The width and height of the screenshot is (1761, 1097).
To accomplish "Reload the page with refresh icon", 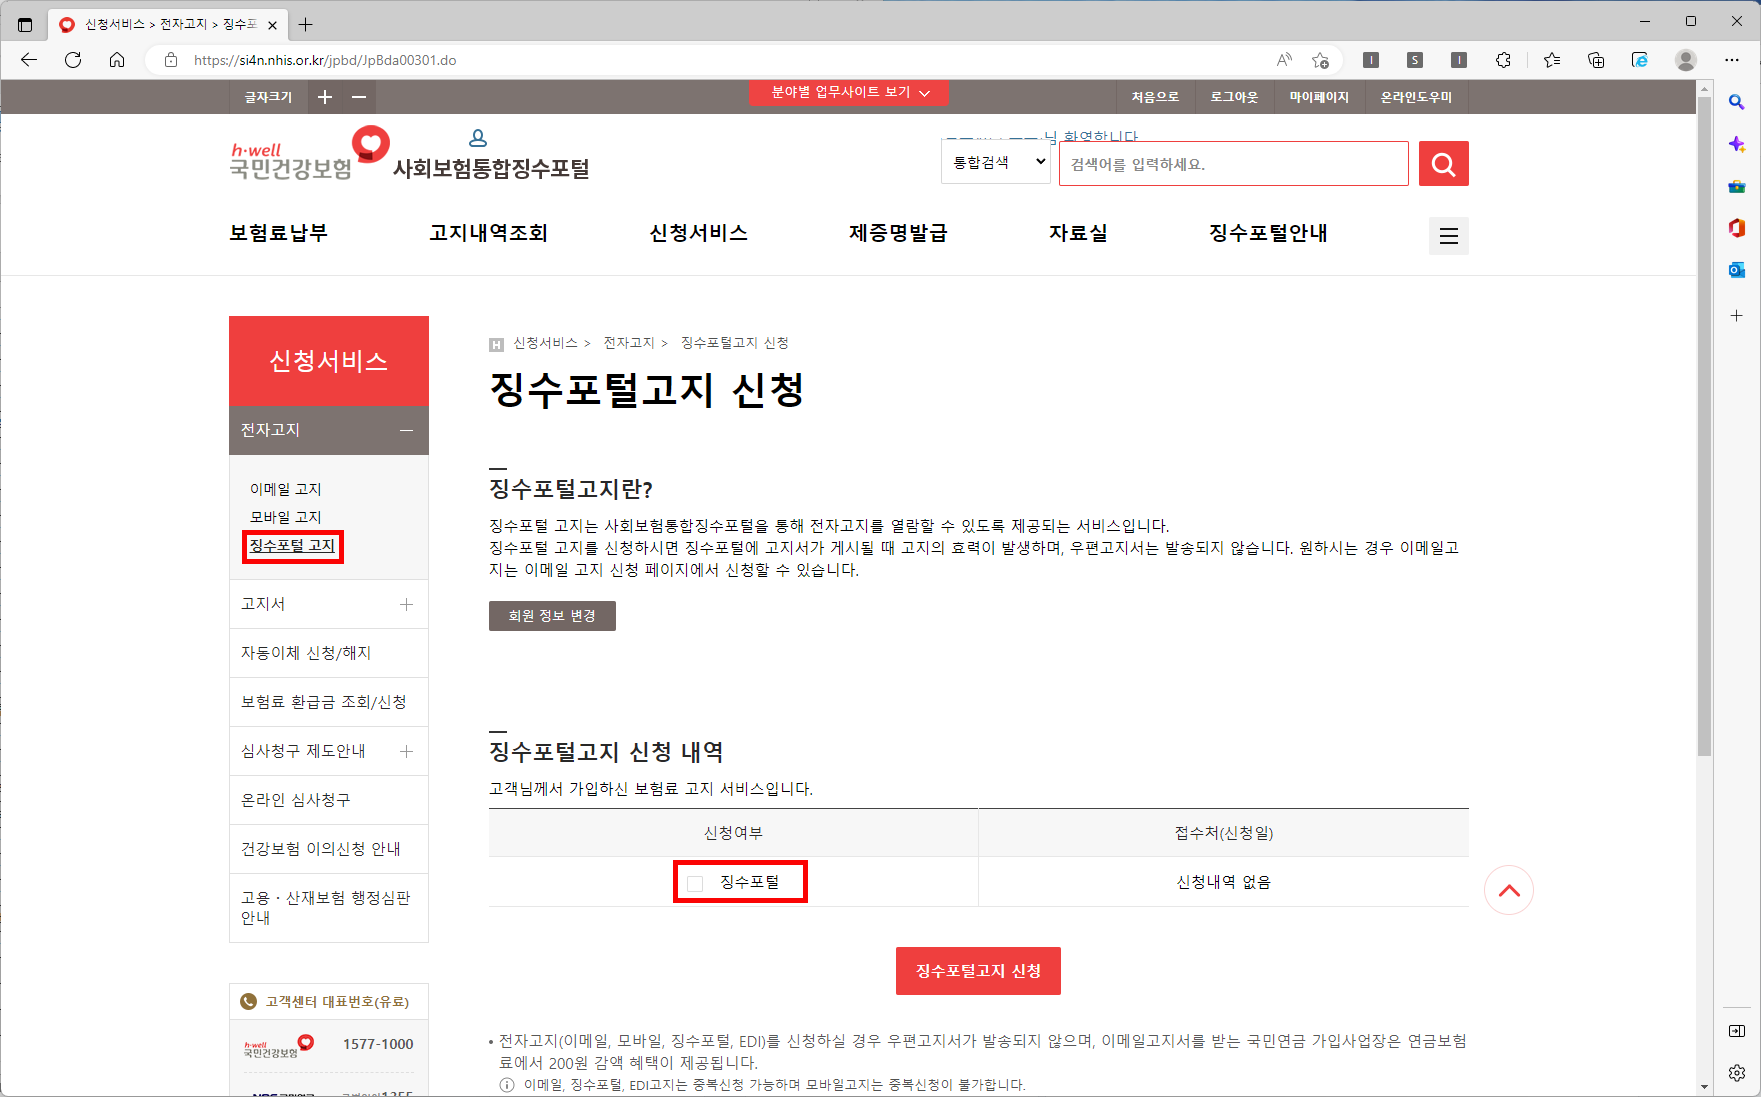I will click(73, 60).
